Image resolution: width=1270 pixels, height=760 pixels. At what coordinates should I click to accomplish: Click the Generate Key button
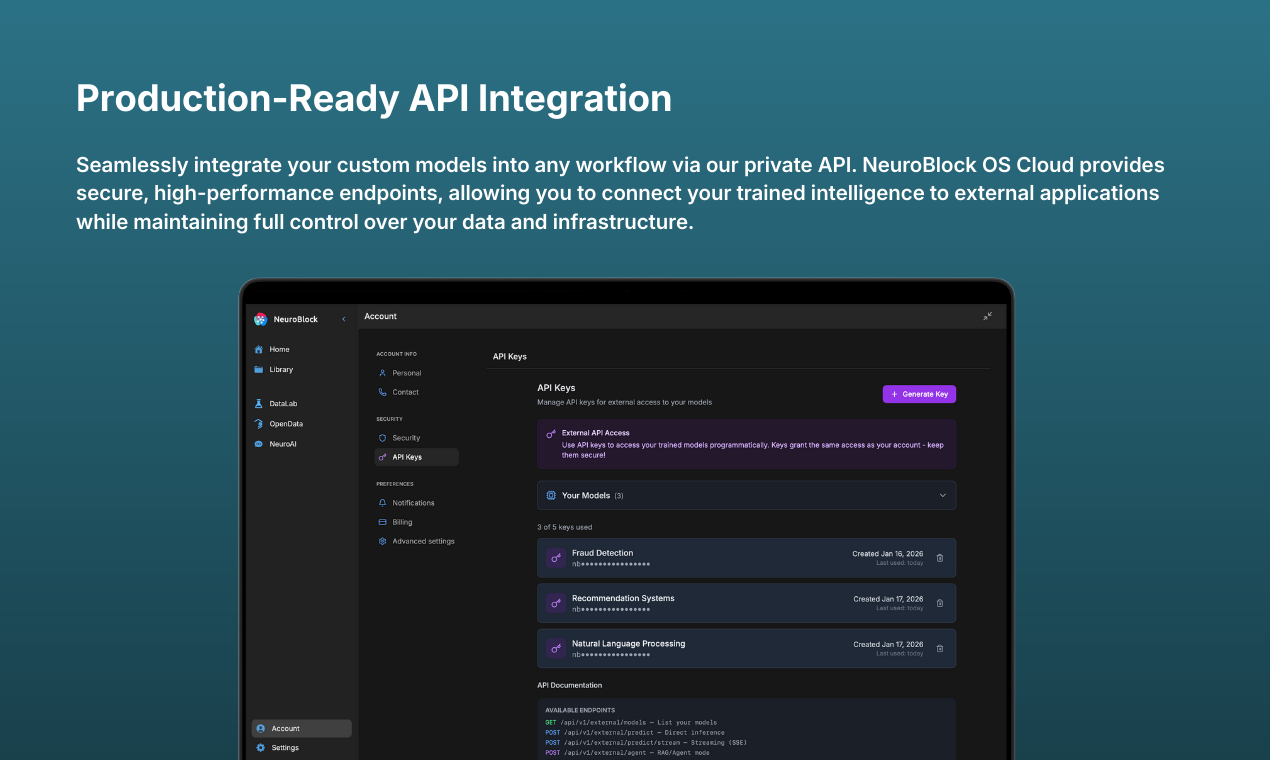click(x=919, y=394)
